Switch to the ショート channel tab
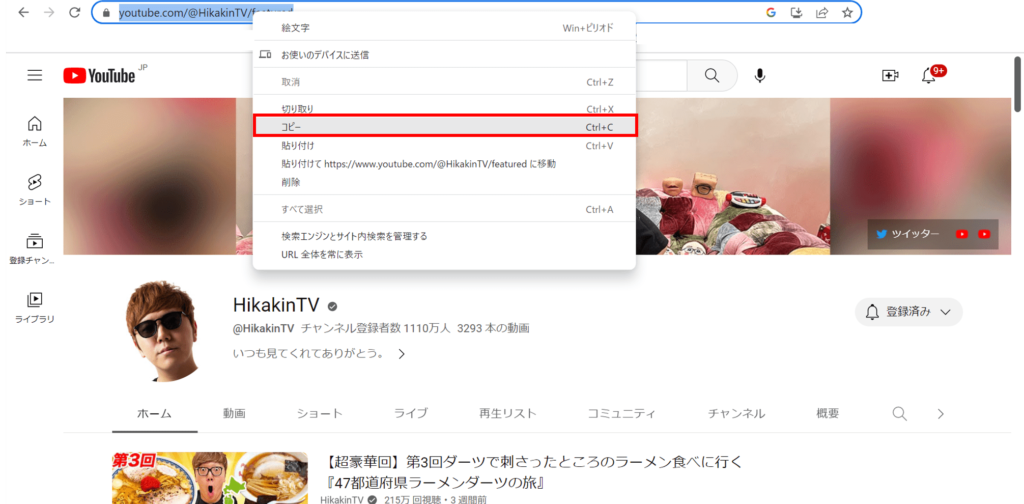Screen dimensions: 1024x504 coord(319,413)
